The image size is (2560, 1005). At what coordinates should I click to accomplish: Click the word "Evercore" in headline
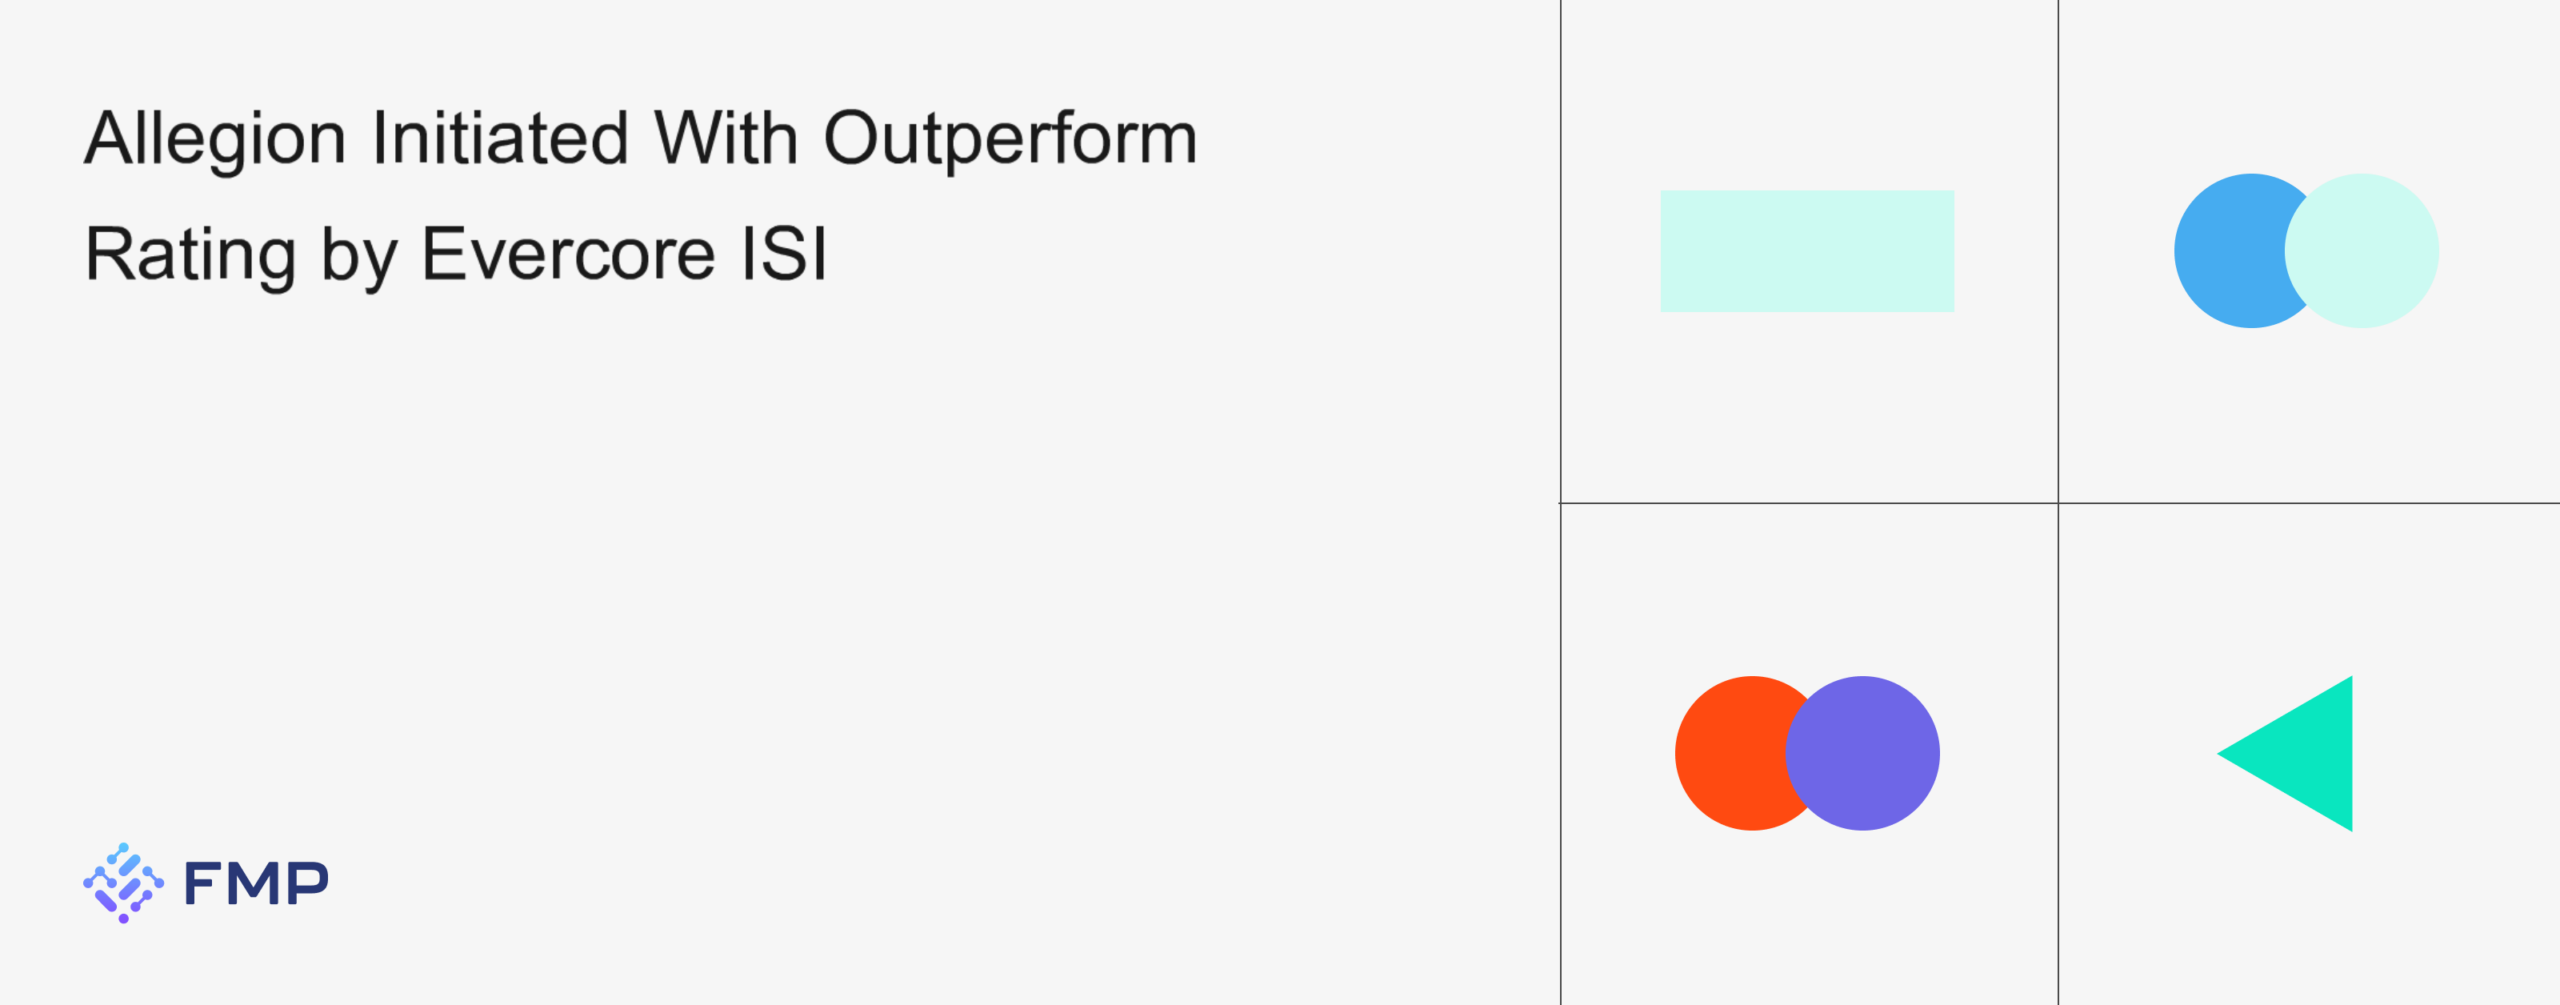(568, 254)
